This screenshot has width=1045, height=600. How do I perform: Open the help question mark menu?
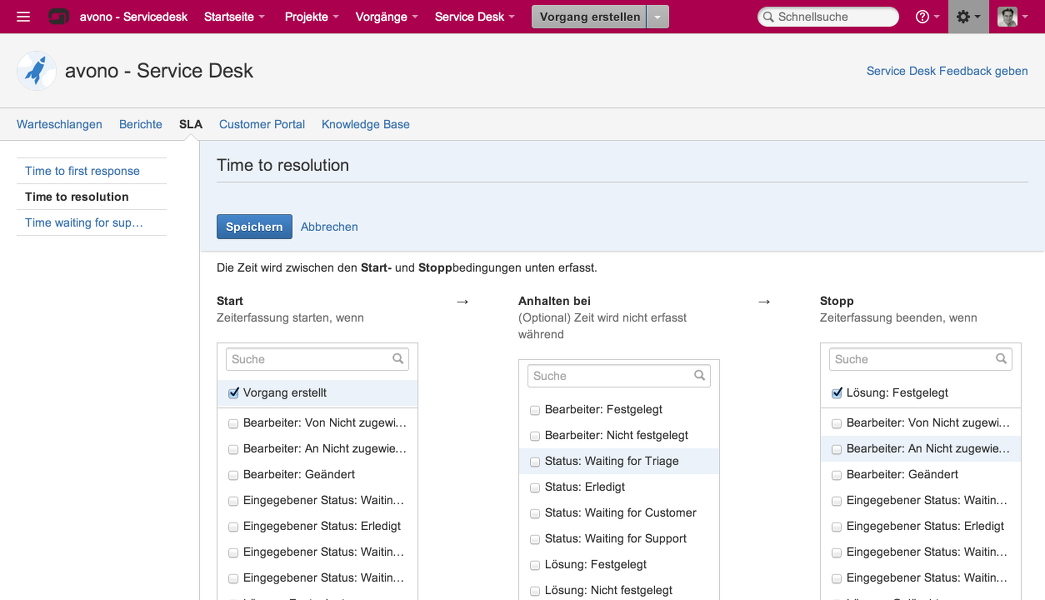[x=926, y=17]
